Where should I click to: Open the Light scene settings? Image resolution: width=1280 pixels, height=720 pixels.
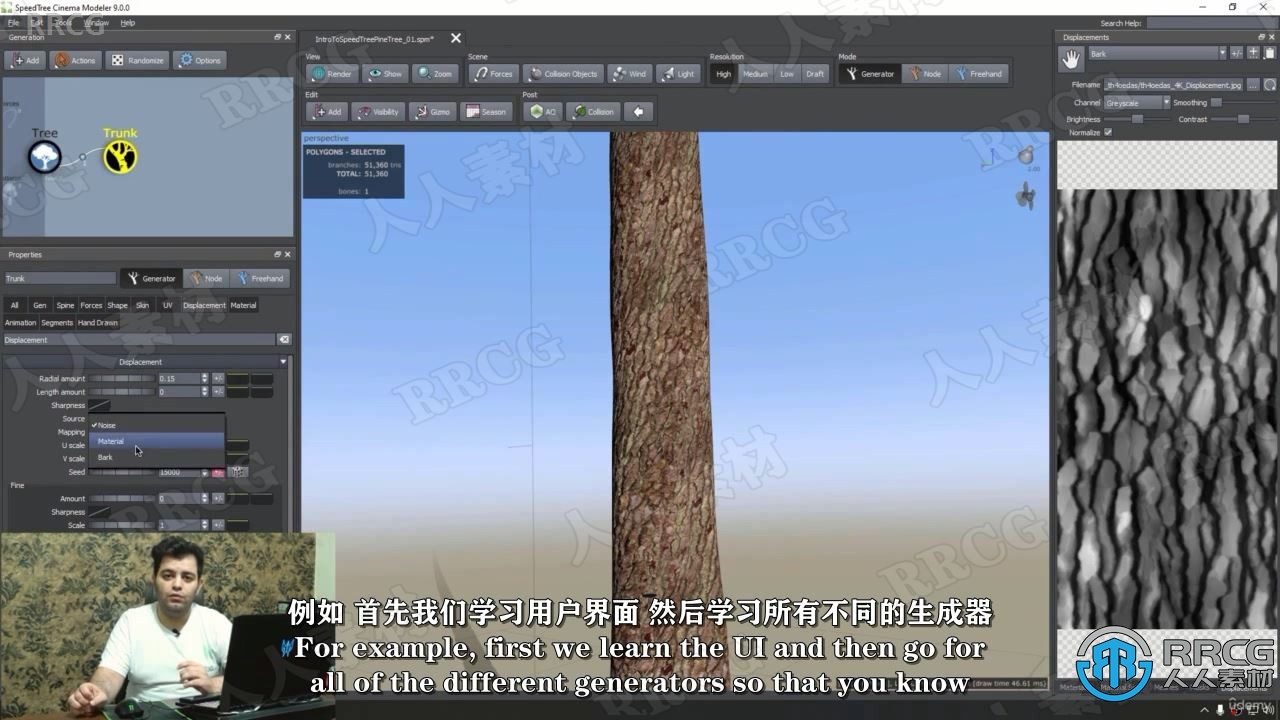[x=677, y=74]
